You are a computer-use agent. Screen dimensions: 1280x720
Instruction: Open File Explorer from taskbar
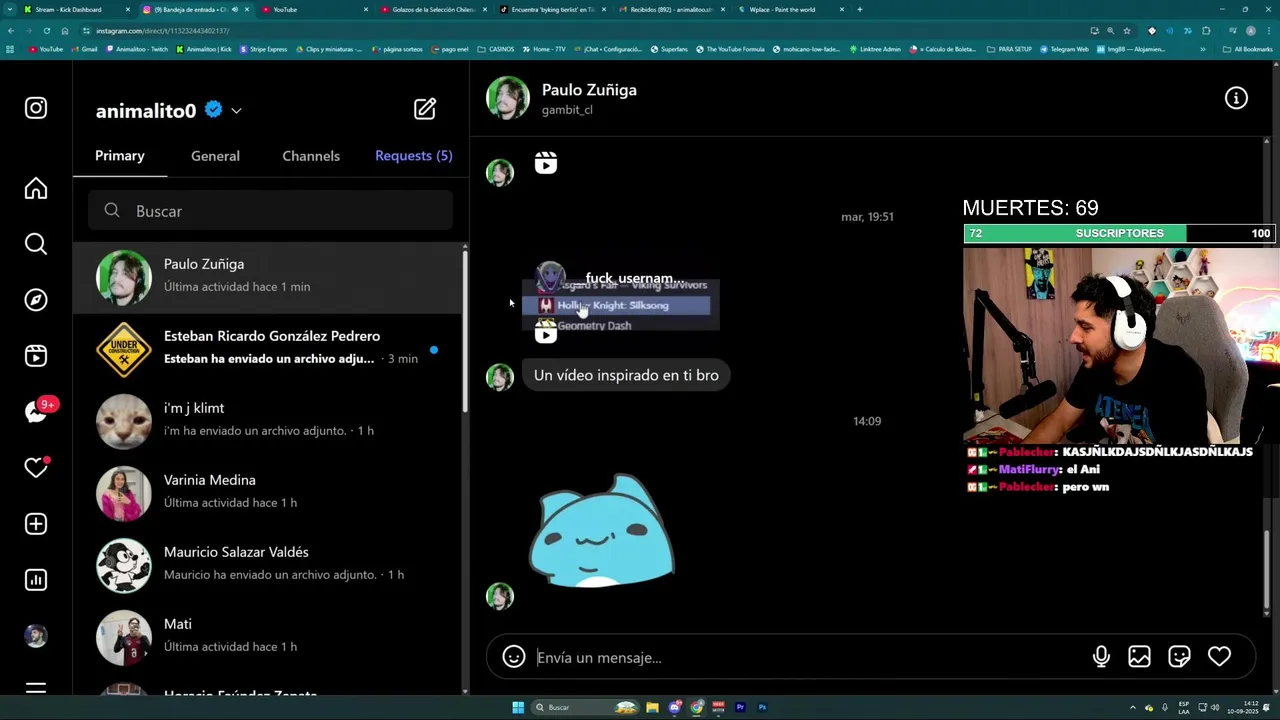(652, 707)
